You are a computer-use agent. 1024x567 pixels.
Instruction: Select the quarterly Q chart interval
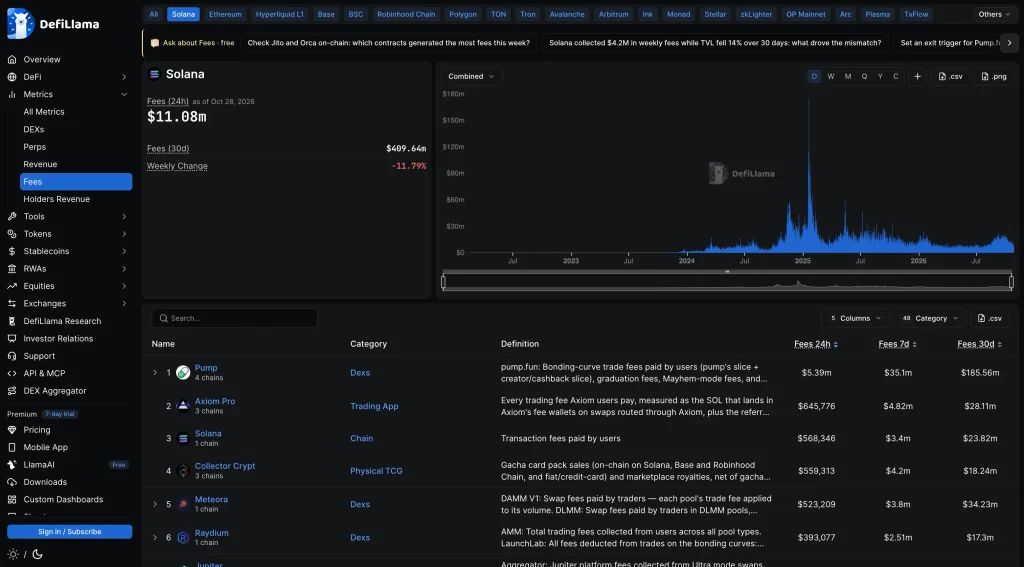tap(864, 76)
